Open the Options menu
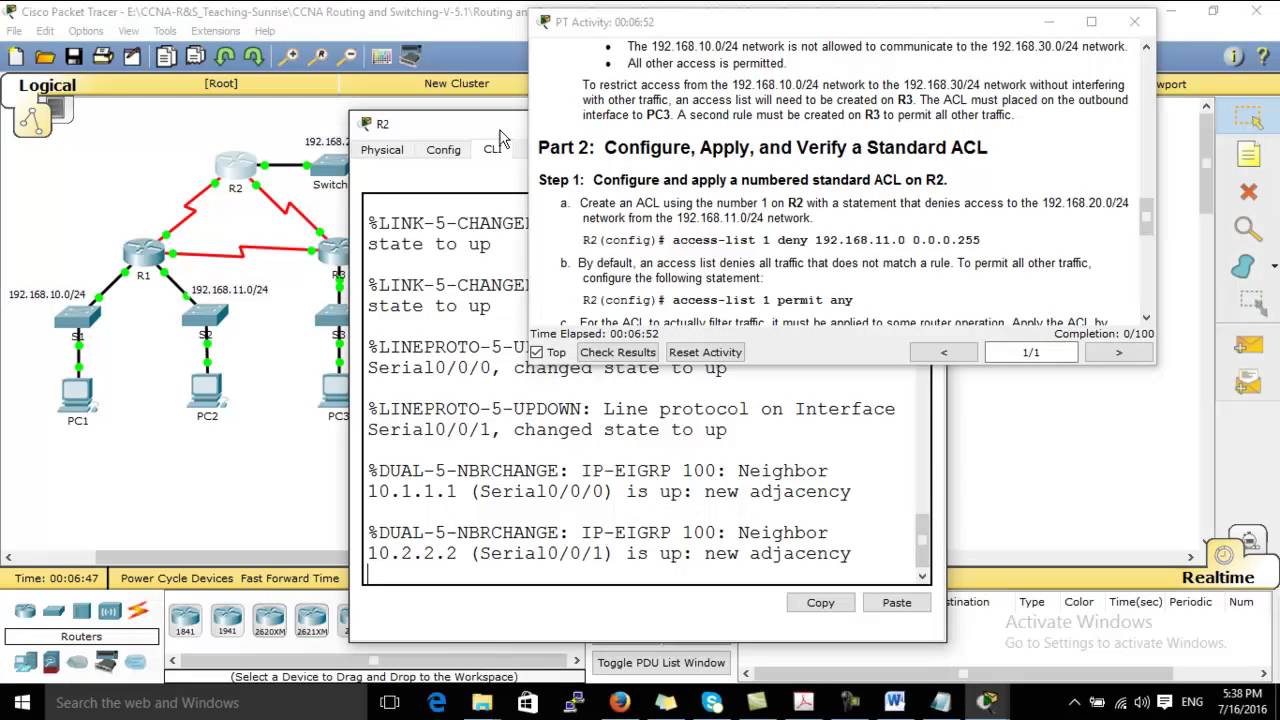 pos(85,31)
